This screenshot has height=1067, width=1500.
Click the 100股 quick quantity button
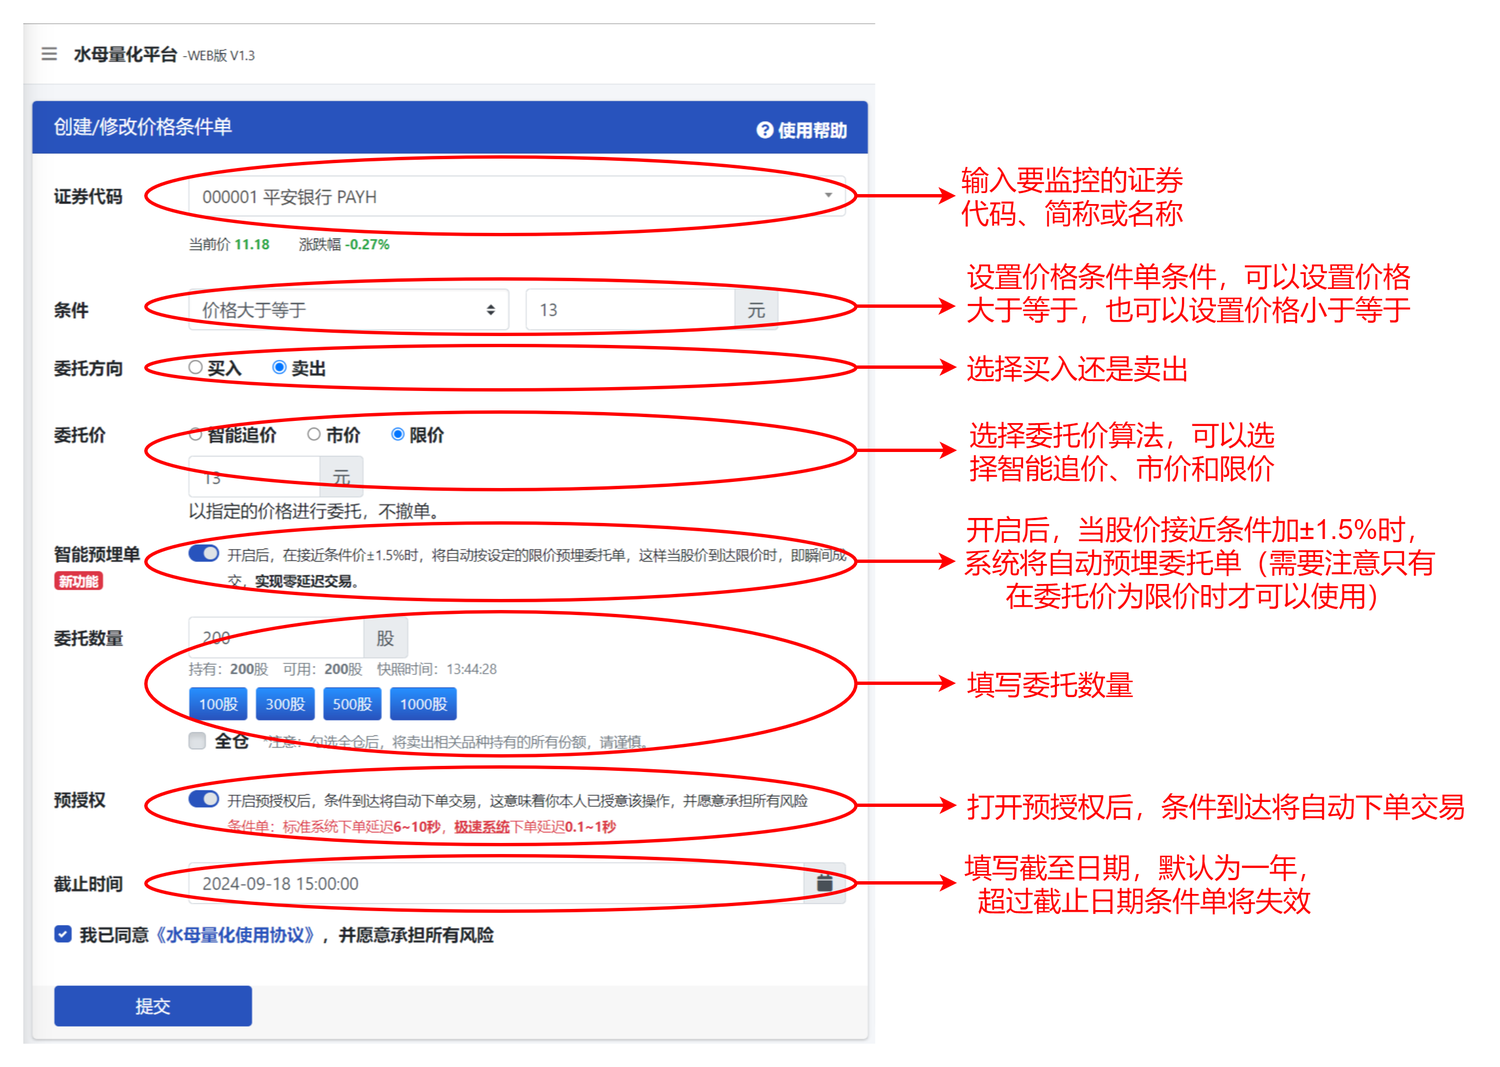218,704
